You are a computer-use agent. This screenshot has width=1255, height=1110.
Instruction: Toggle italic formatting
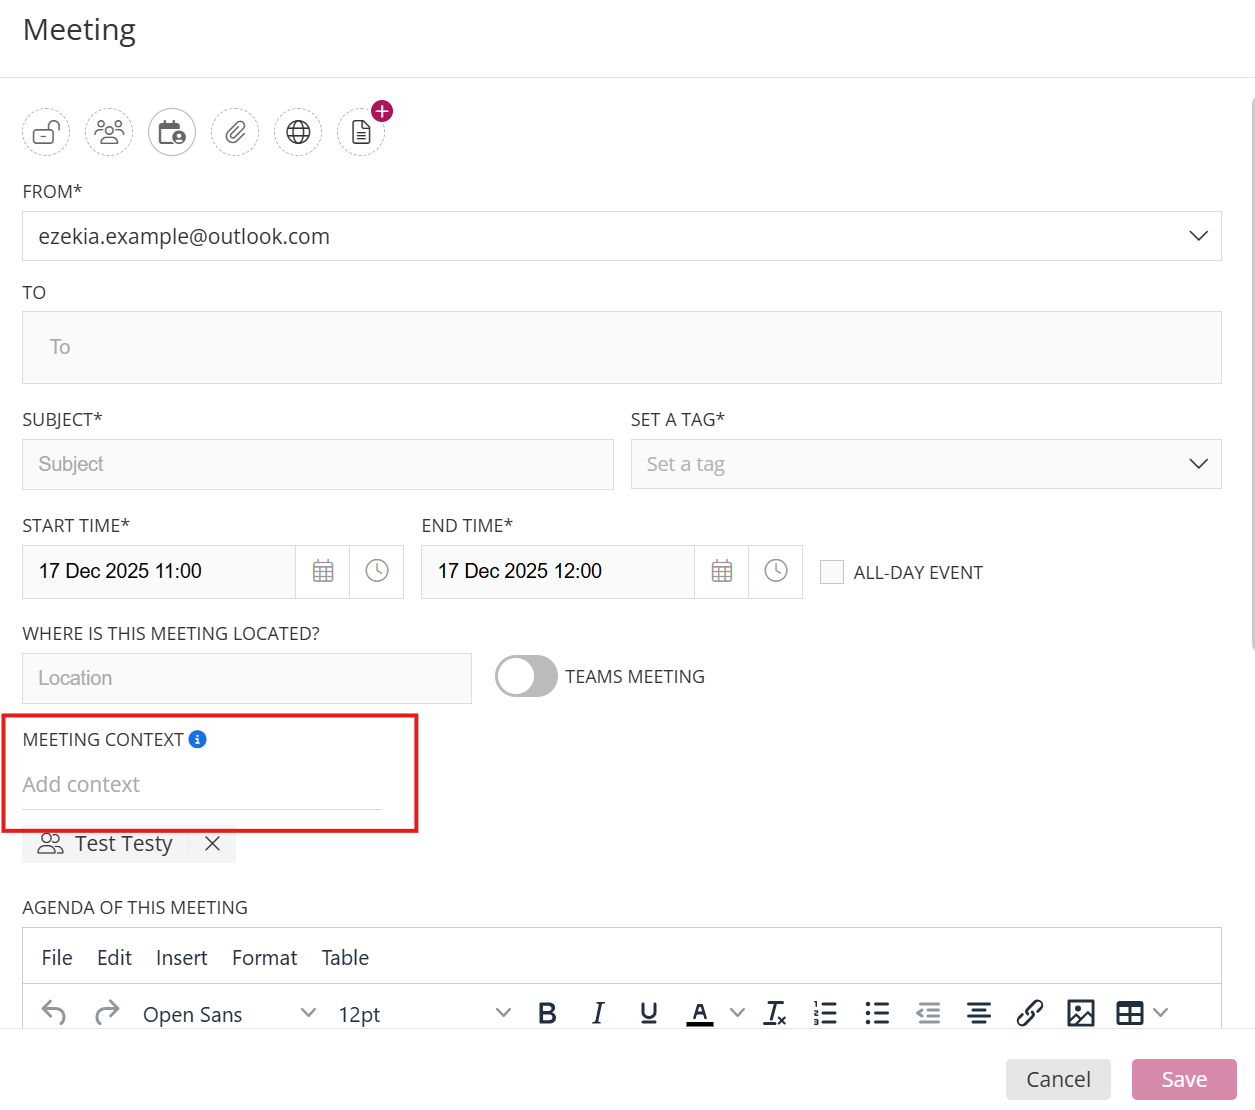598,1013
